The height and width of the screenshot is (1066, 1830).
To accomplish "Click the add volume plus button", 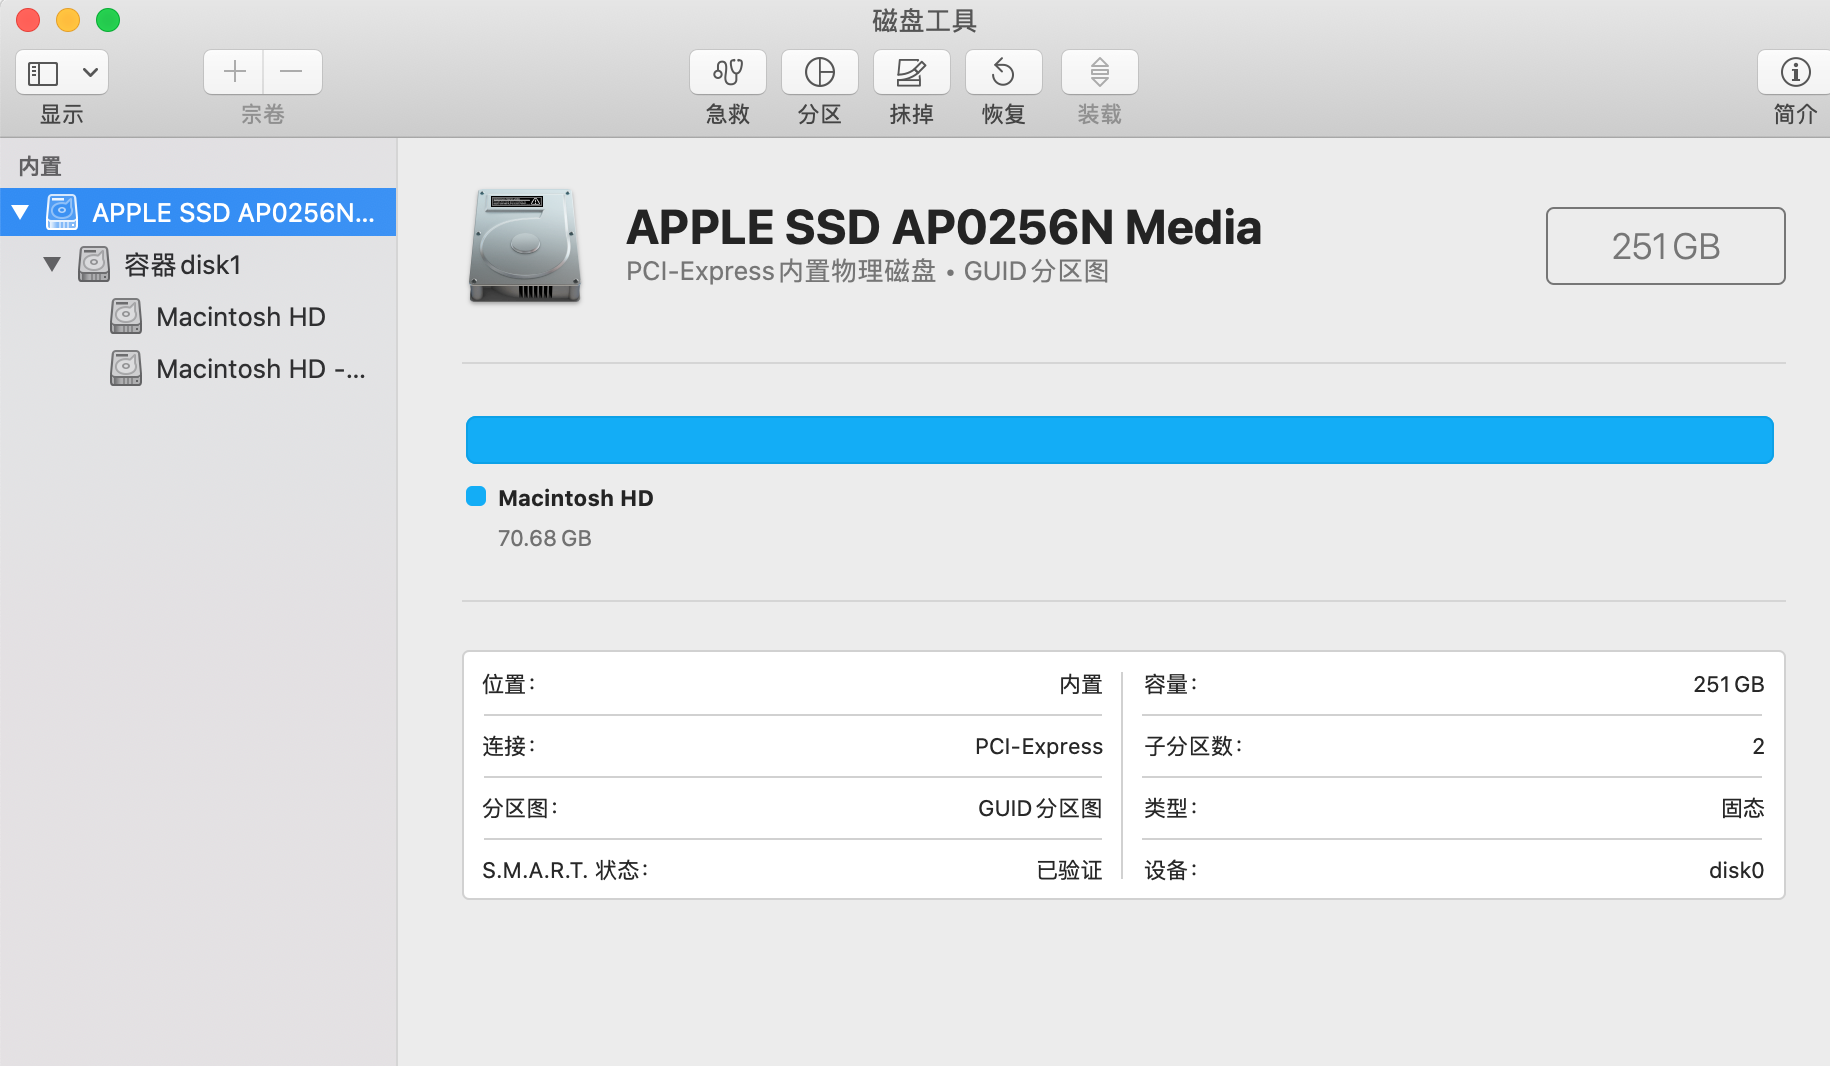I will pyautogui.click(x=234, y=72).
